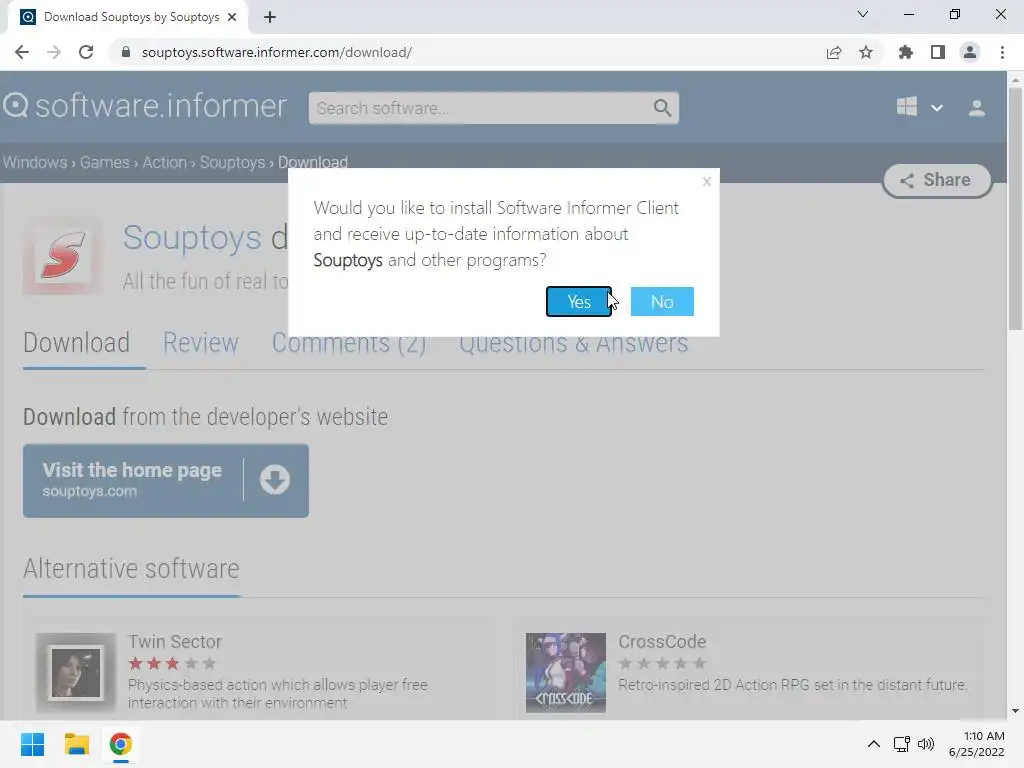Share this page via the address bar icon
This screenshot has height=768, width=1024.
point(833,52)
